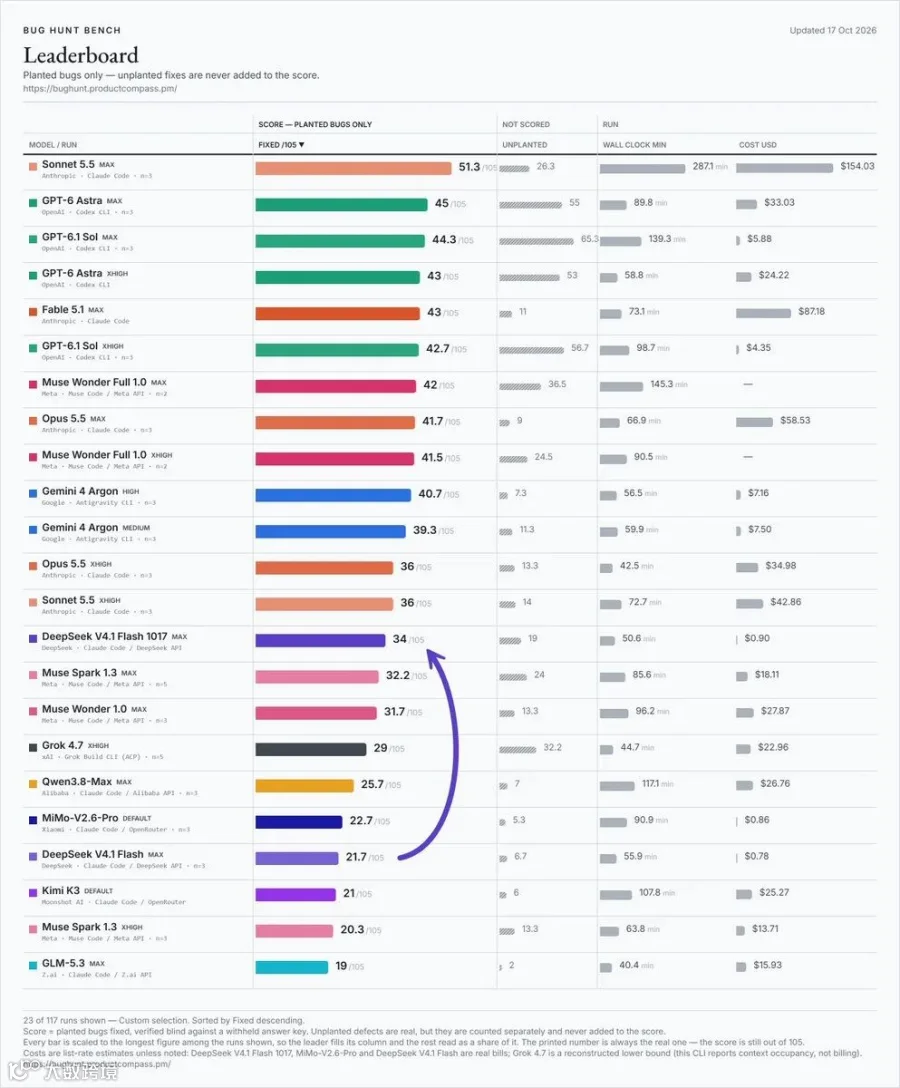Click the Sonnet 5.5 MAX cost bar

pos(784,168)
